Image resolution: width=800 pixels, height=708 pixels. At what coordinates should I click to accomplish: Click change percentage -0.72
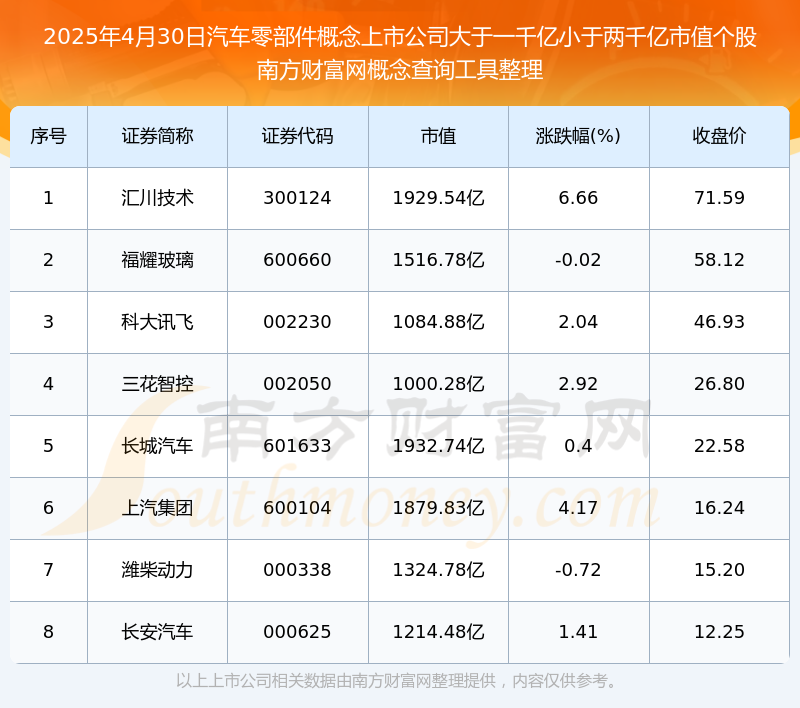[x=578, y=570]
